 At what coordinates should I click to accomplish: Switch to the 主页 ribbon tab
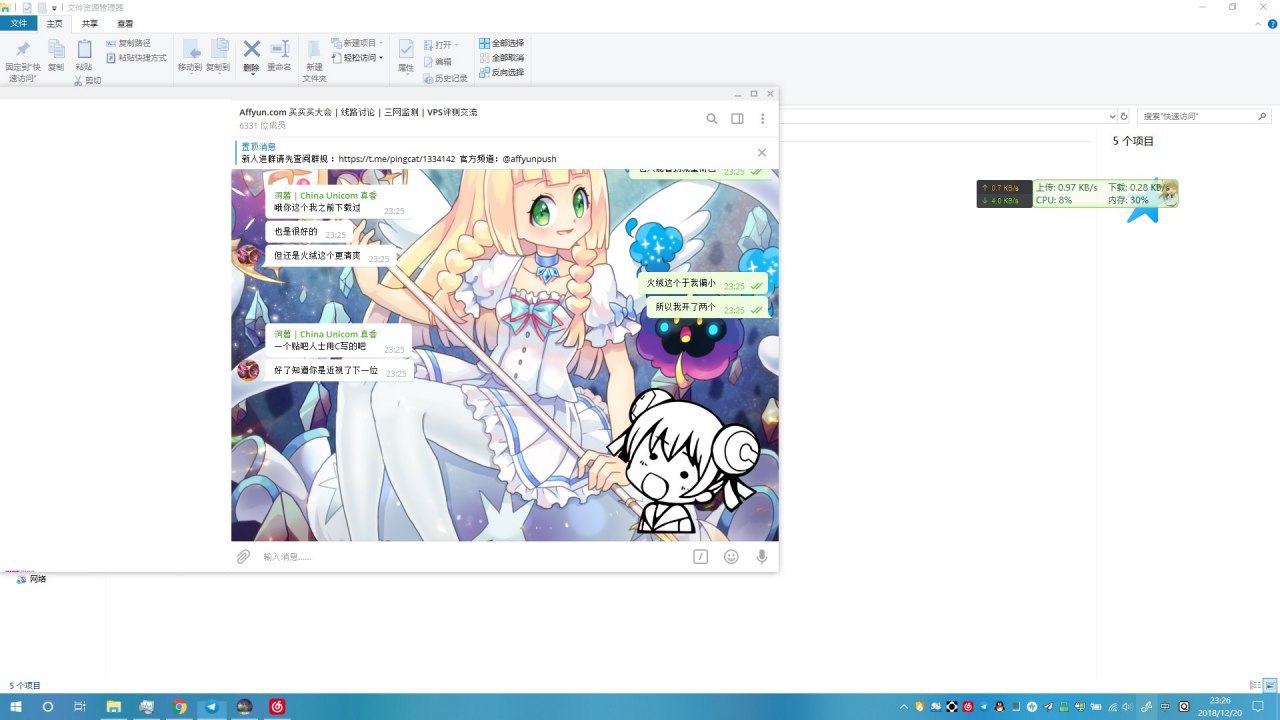54,23
